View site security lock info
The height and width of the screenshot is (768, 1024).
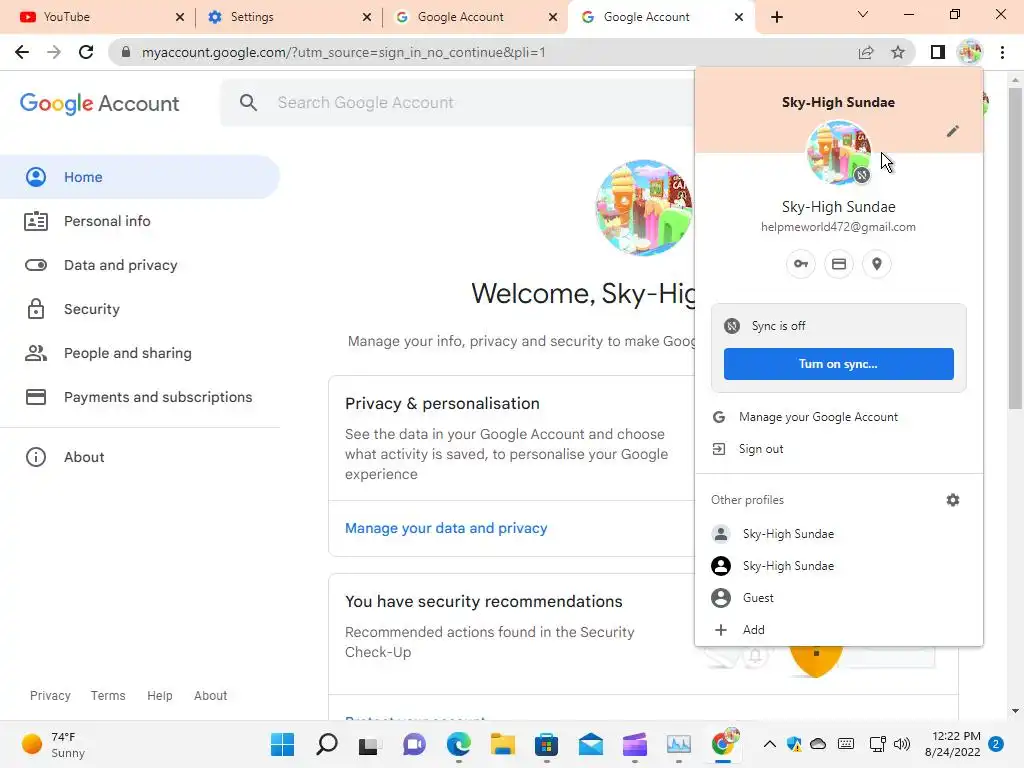pos(126,52)
